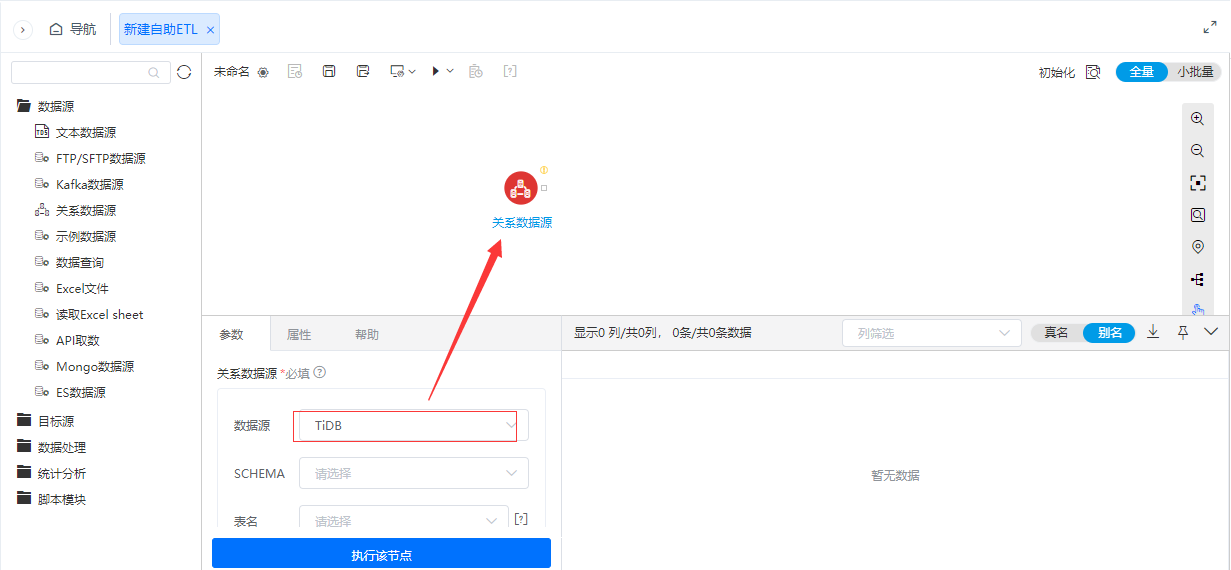Save the ETL with floppy icon
Viewport: 1231px width, 570px height.
point(329,71)
